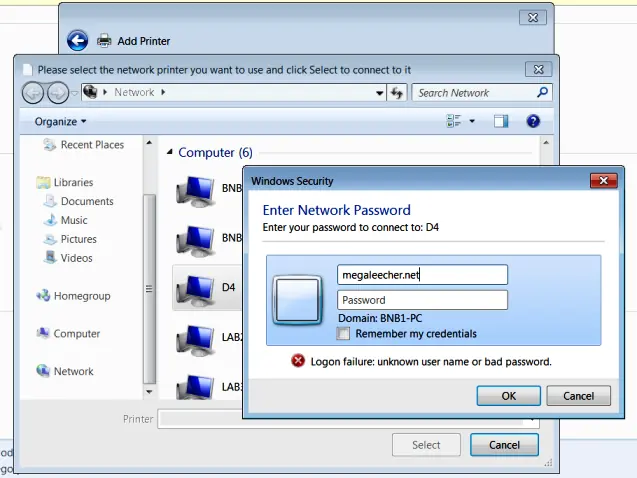637x478 pixels.
Task: Click the blue back arrow in Add Printer
Action: coord(77,41)
